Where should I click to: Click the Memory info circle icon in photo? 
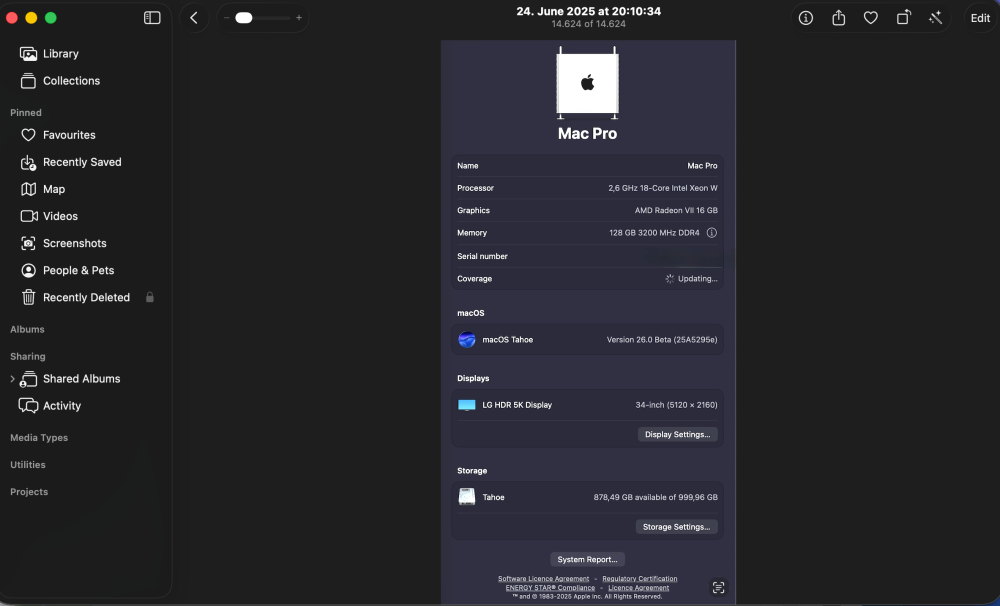click(712, 233)
